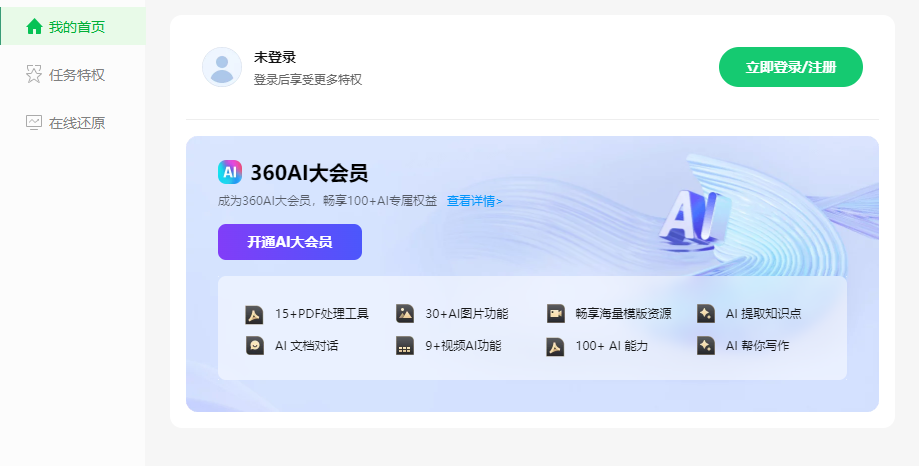The width and height of the screenshot is (919, 466).
Task: Click the 畅享海量模版资源 video icon
Action: click(555, 314)
